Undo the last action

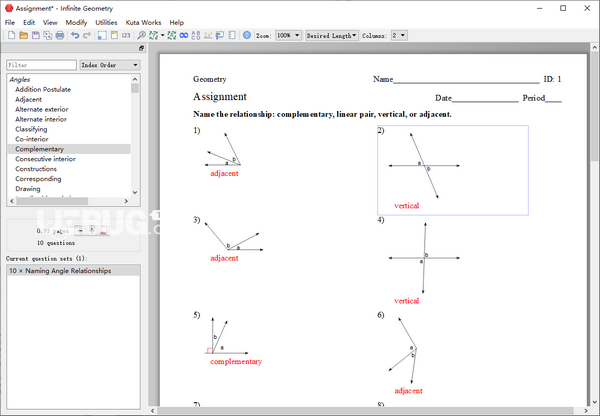point(75,36)
